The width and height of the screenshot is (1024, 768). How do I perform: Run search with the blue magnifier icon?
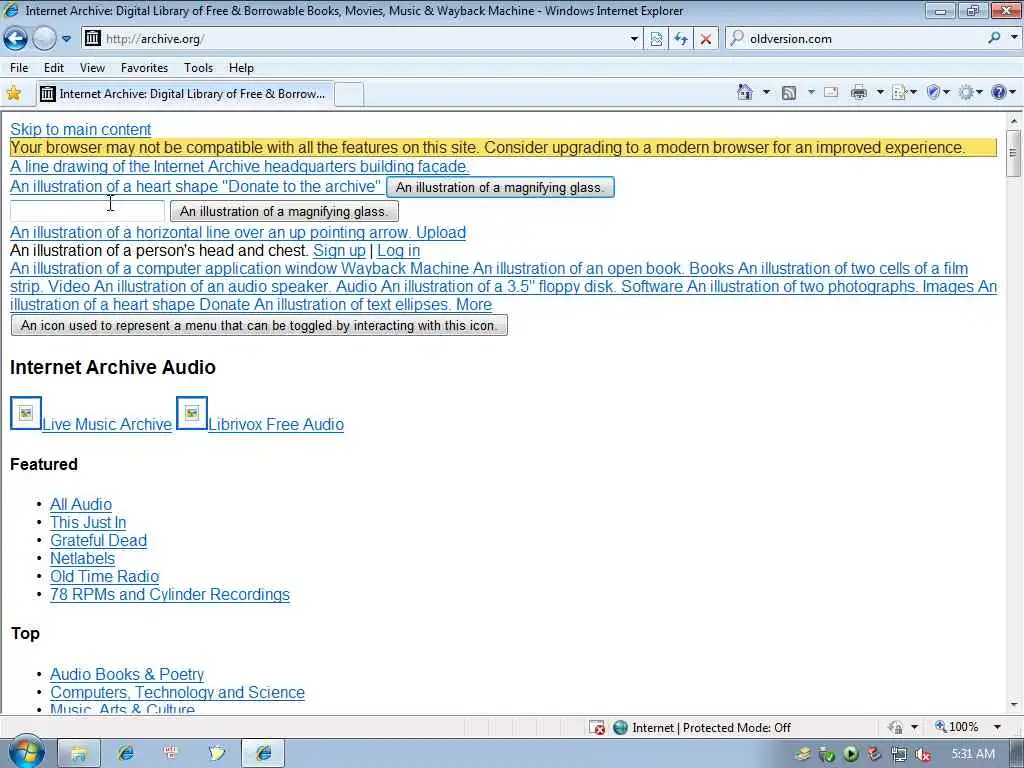(994, 39)
